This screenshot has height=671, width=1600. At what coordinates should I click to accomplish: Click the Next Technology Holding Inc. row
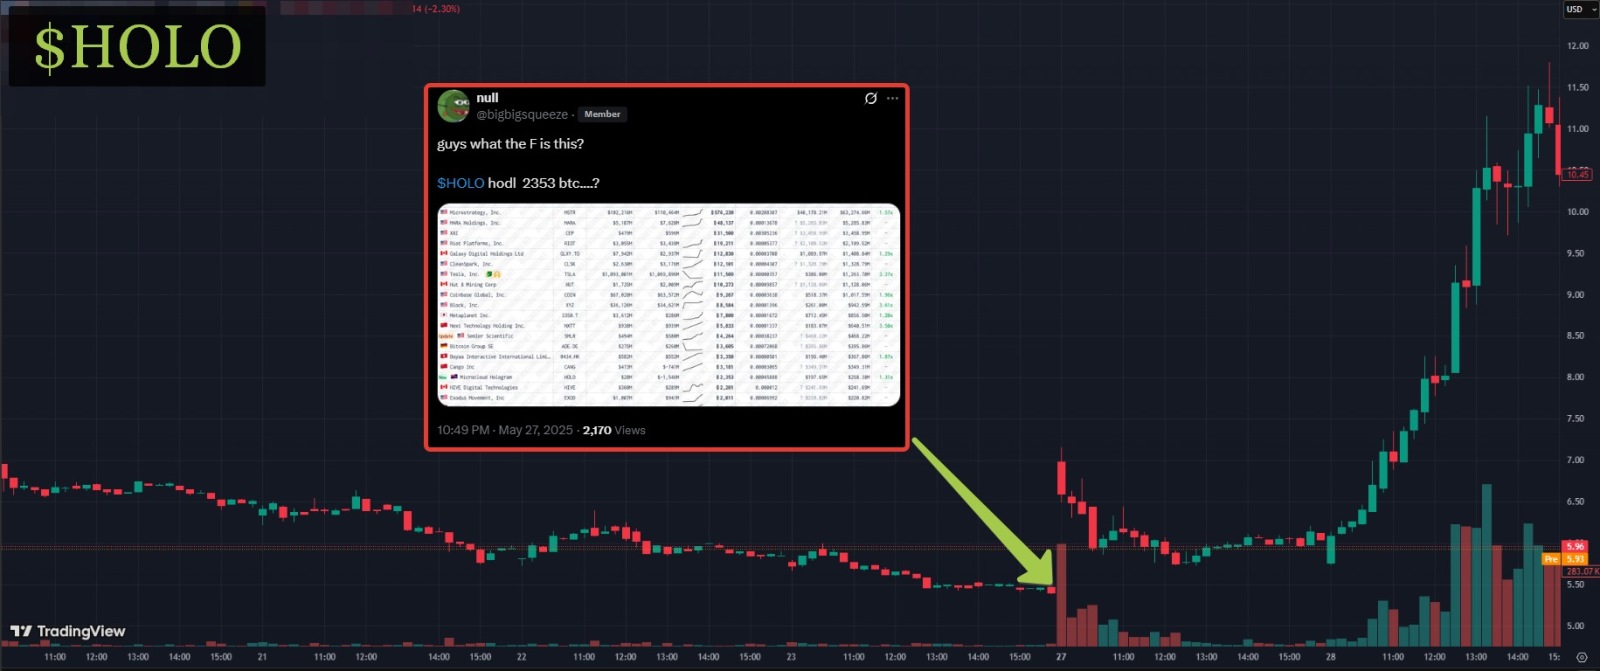668,326
